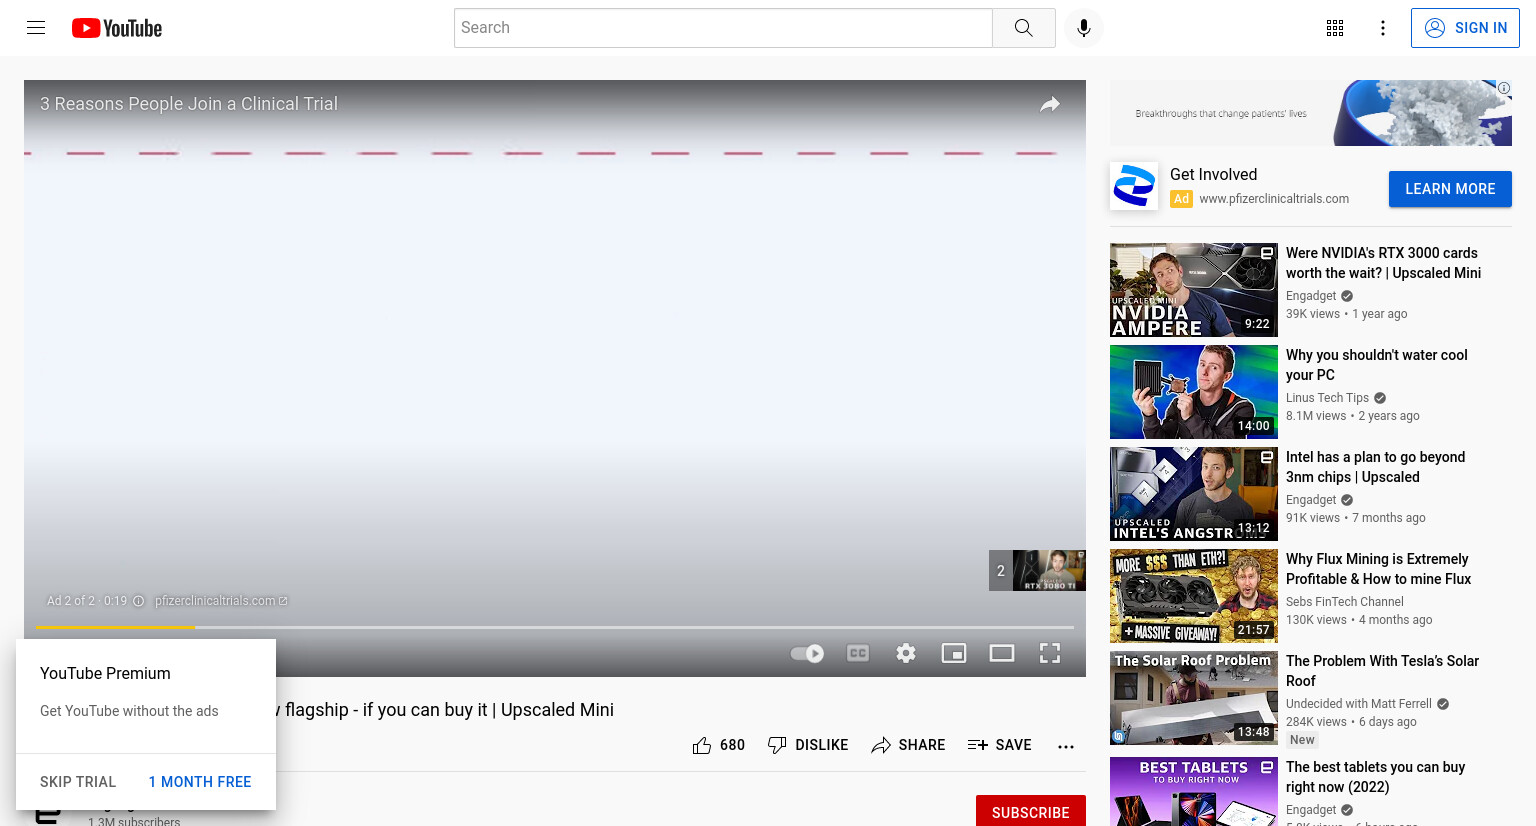Save video to a playlist
This screenshot has height=826, width=1536.
click(1000, 745)
